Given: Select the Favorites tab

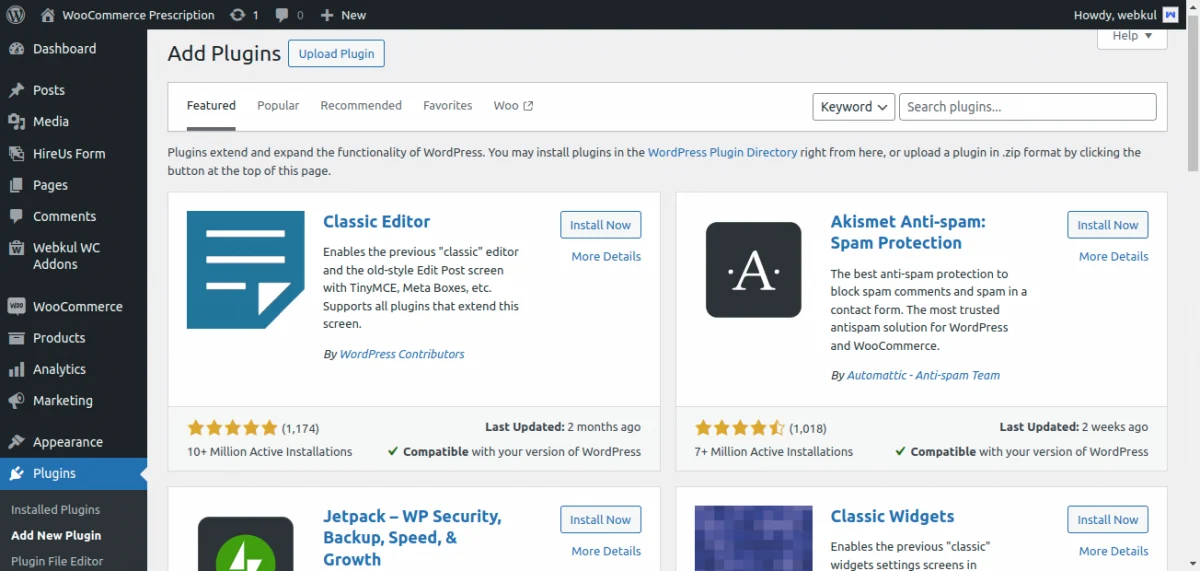Looking at the screenshot, I should (447, 106).
